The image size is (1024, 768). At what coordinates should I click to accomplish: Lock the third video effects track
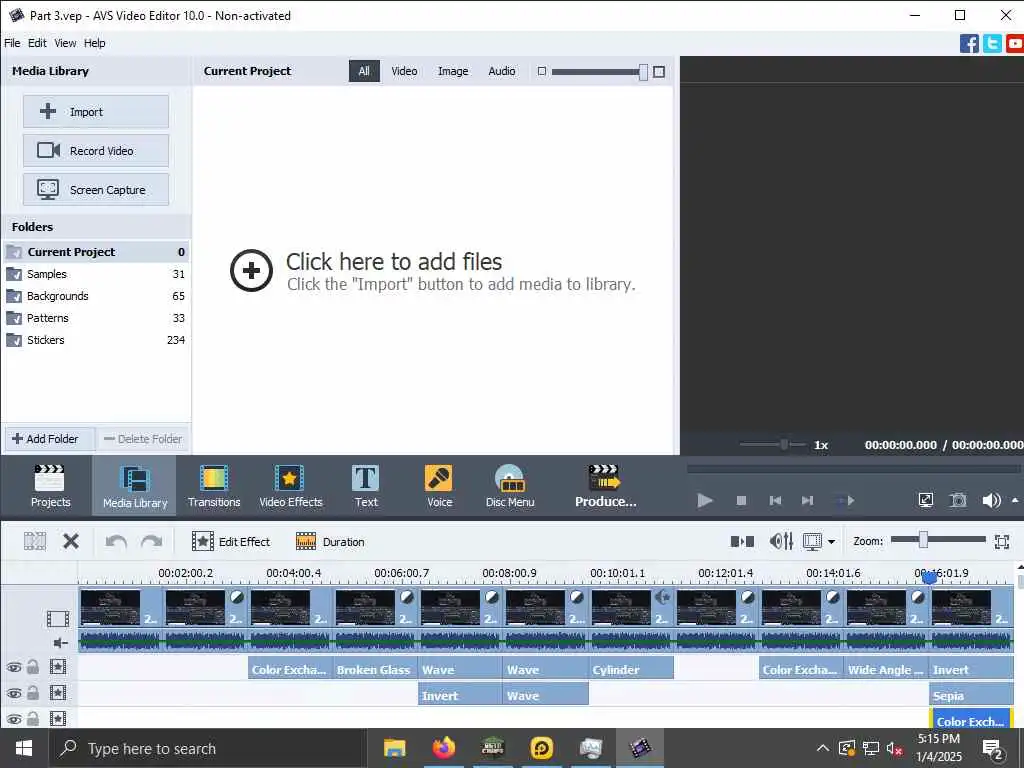click(33, 719)
